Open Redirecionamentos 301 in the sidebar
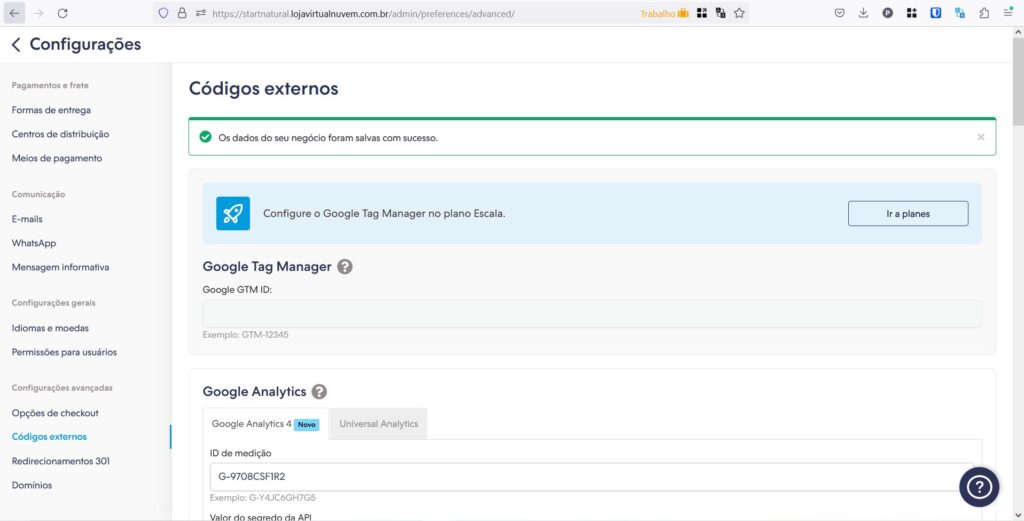This screenshot has width=1024, height=521. 61,461
